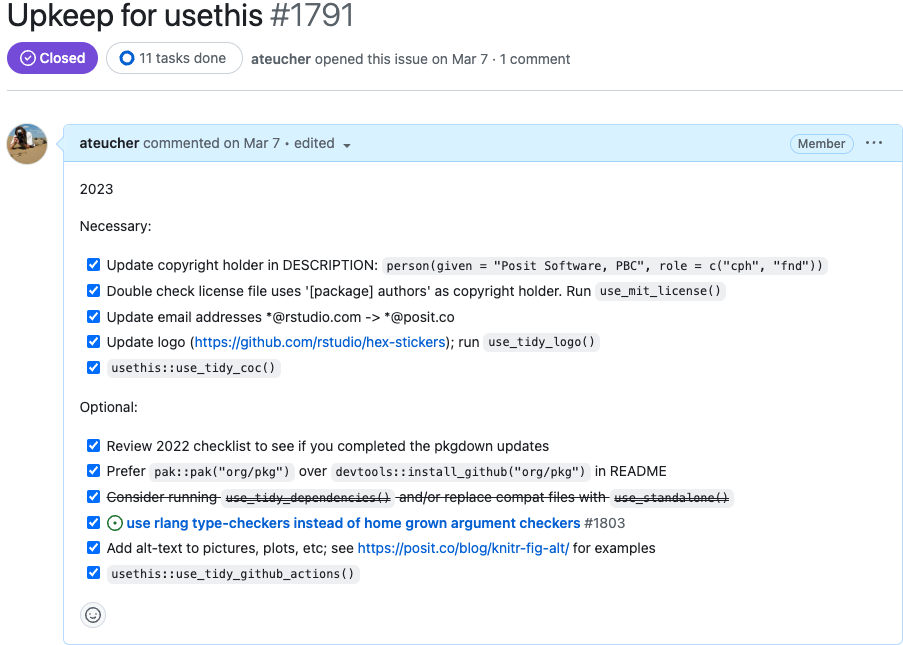Toggle the 'usethis::use_tidy_coc()' checkbox
The height and width of the screenshot is (645, 903).
tap(93, 367)
